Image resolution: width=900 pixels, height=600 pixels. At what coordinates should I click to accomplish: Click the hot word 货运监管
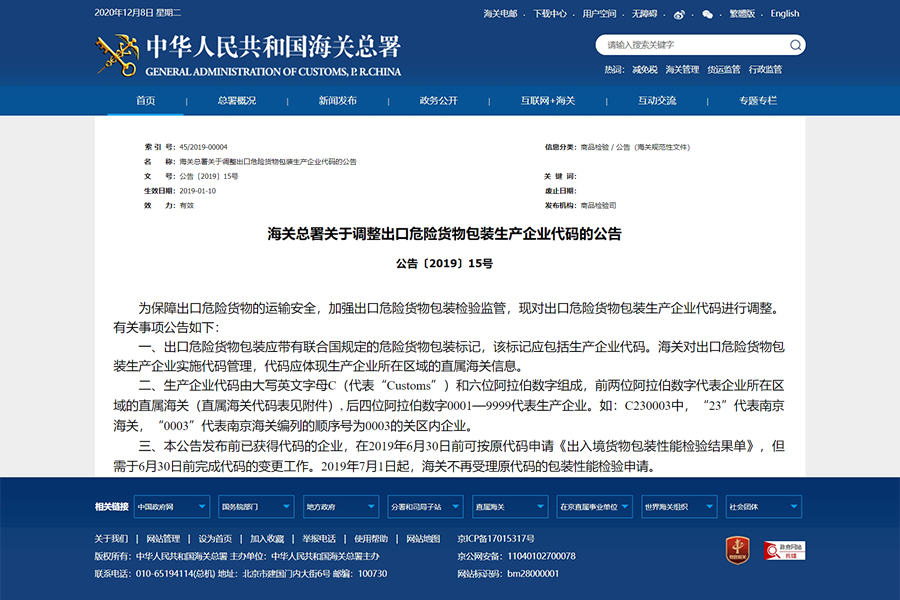pos(724,69)
